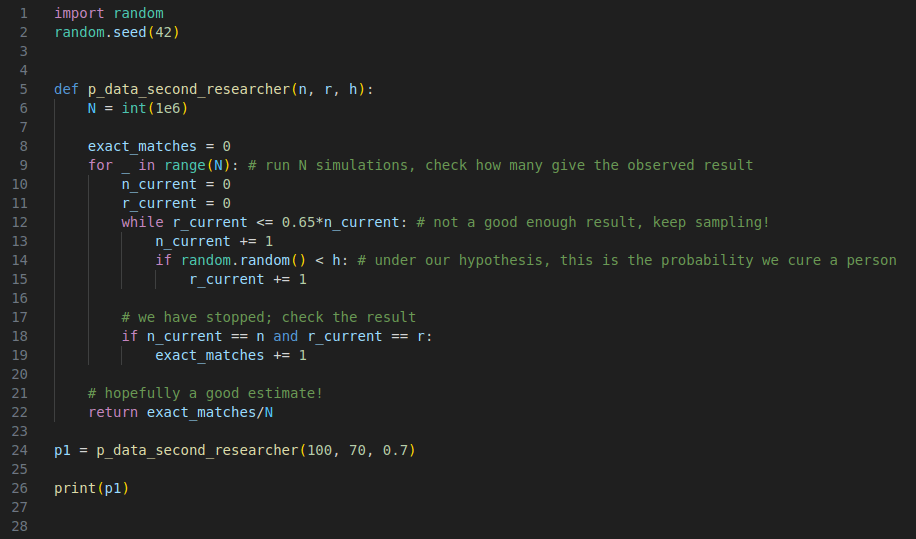Click line number 5 in the gutter
Image resolution: width=916 pixels, height=539 pixels.
[24, 90]
